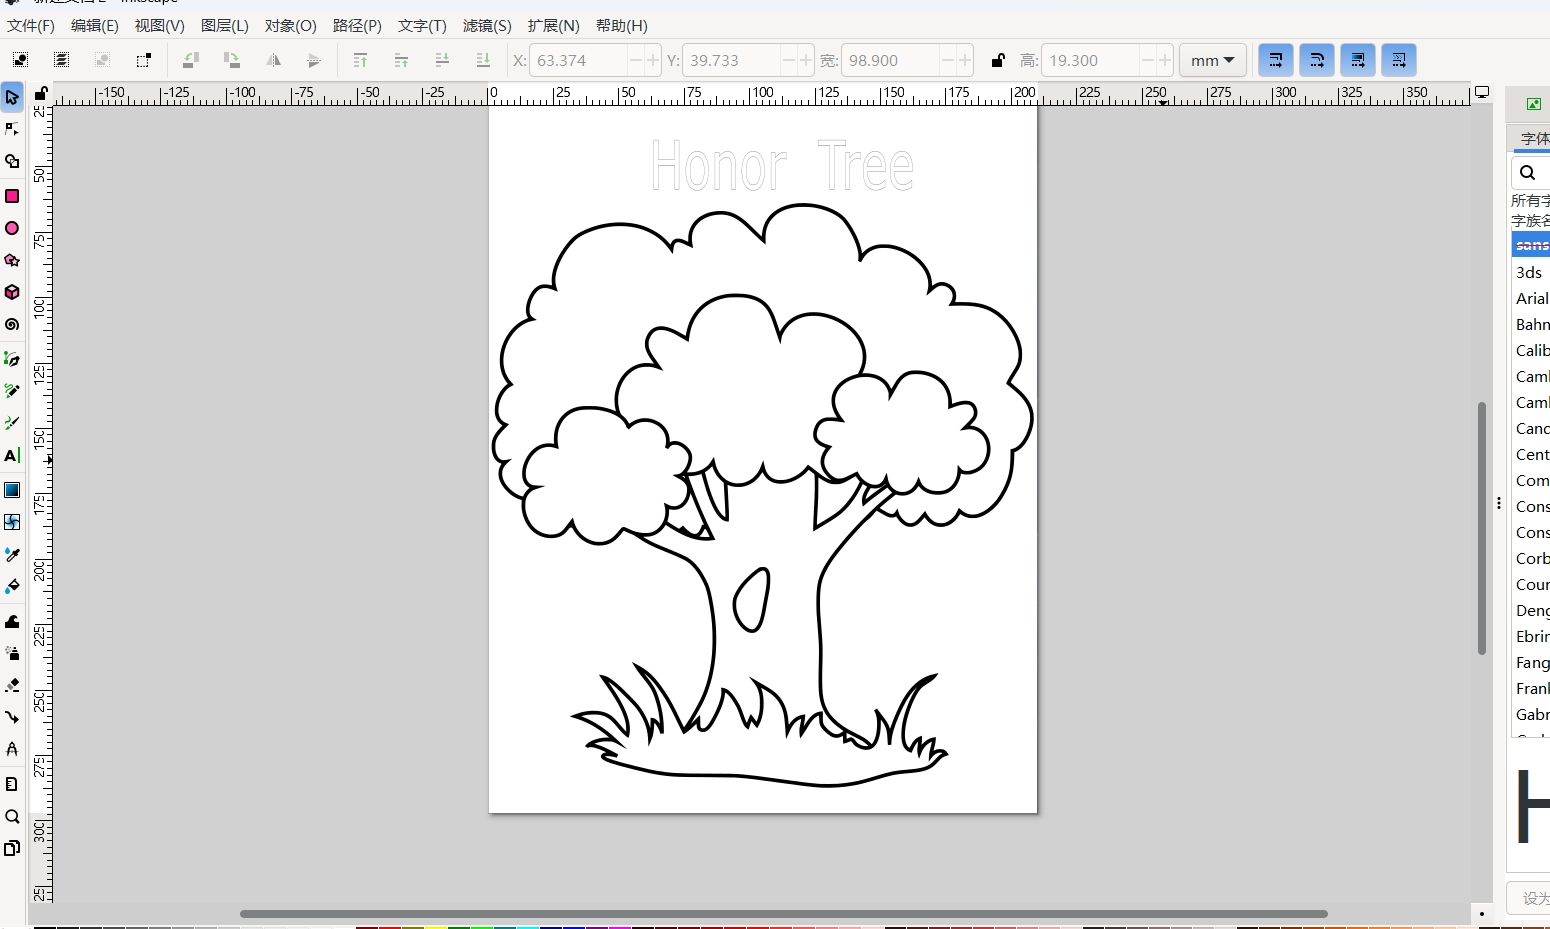This screenshot has height=929, width=1550.
Task: Open the 图层(L) menu
Action: [x=225, y=25]
